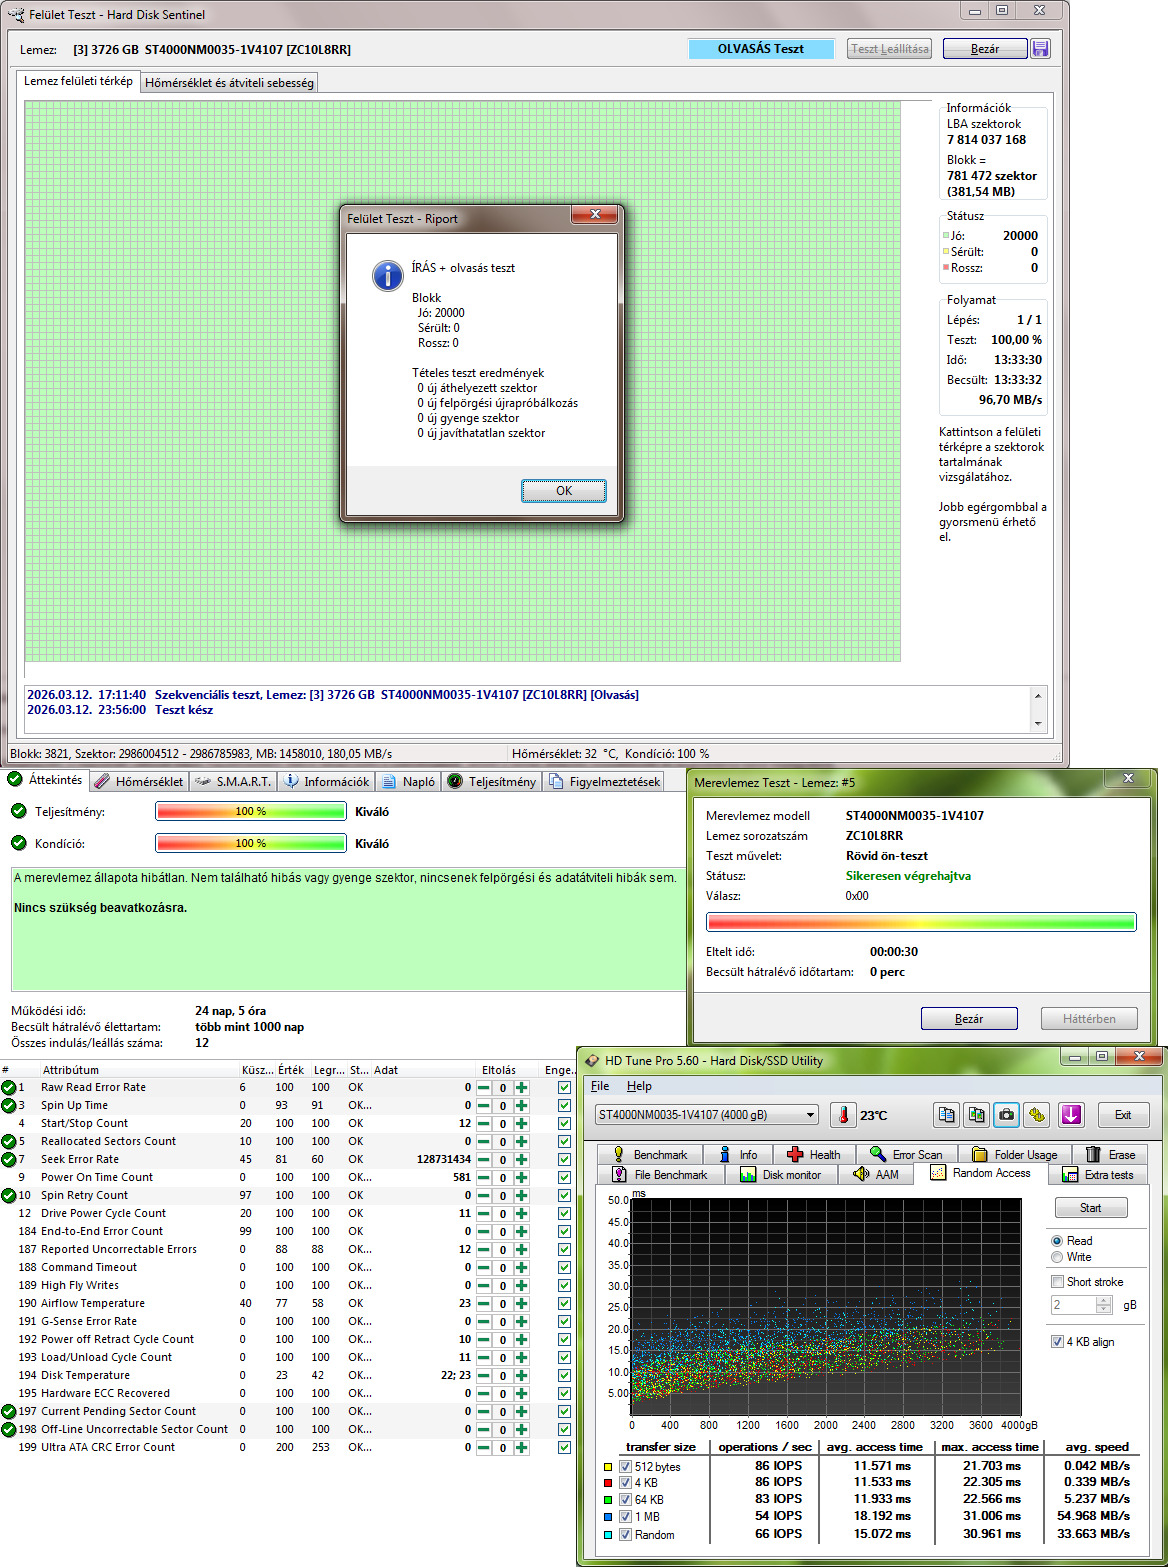Open the Teljesítmény tab in Hard Disk Sentinel
The width and height of the screenshot is (1168, 1568).
click(492, 782)
